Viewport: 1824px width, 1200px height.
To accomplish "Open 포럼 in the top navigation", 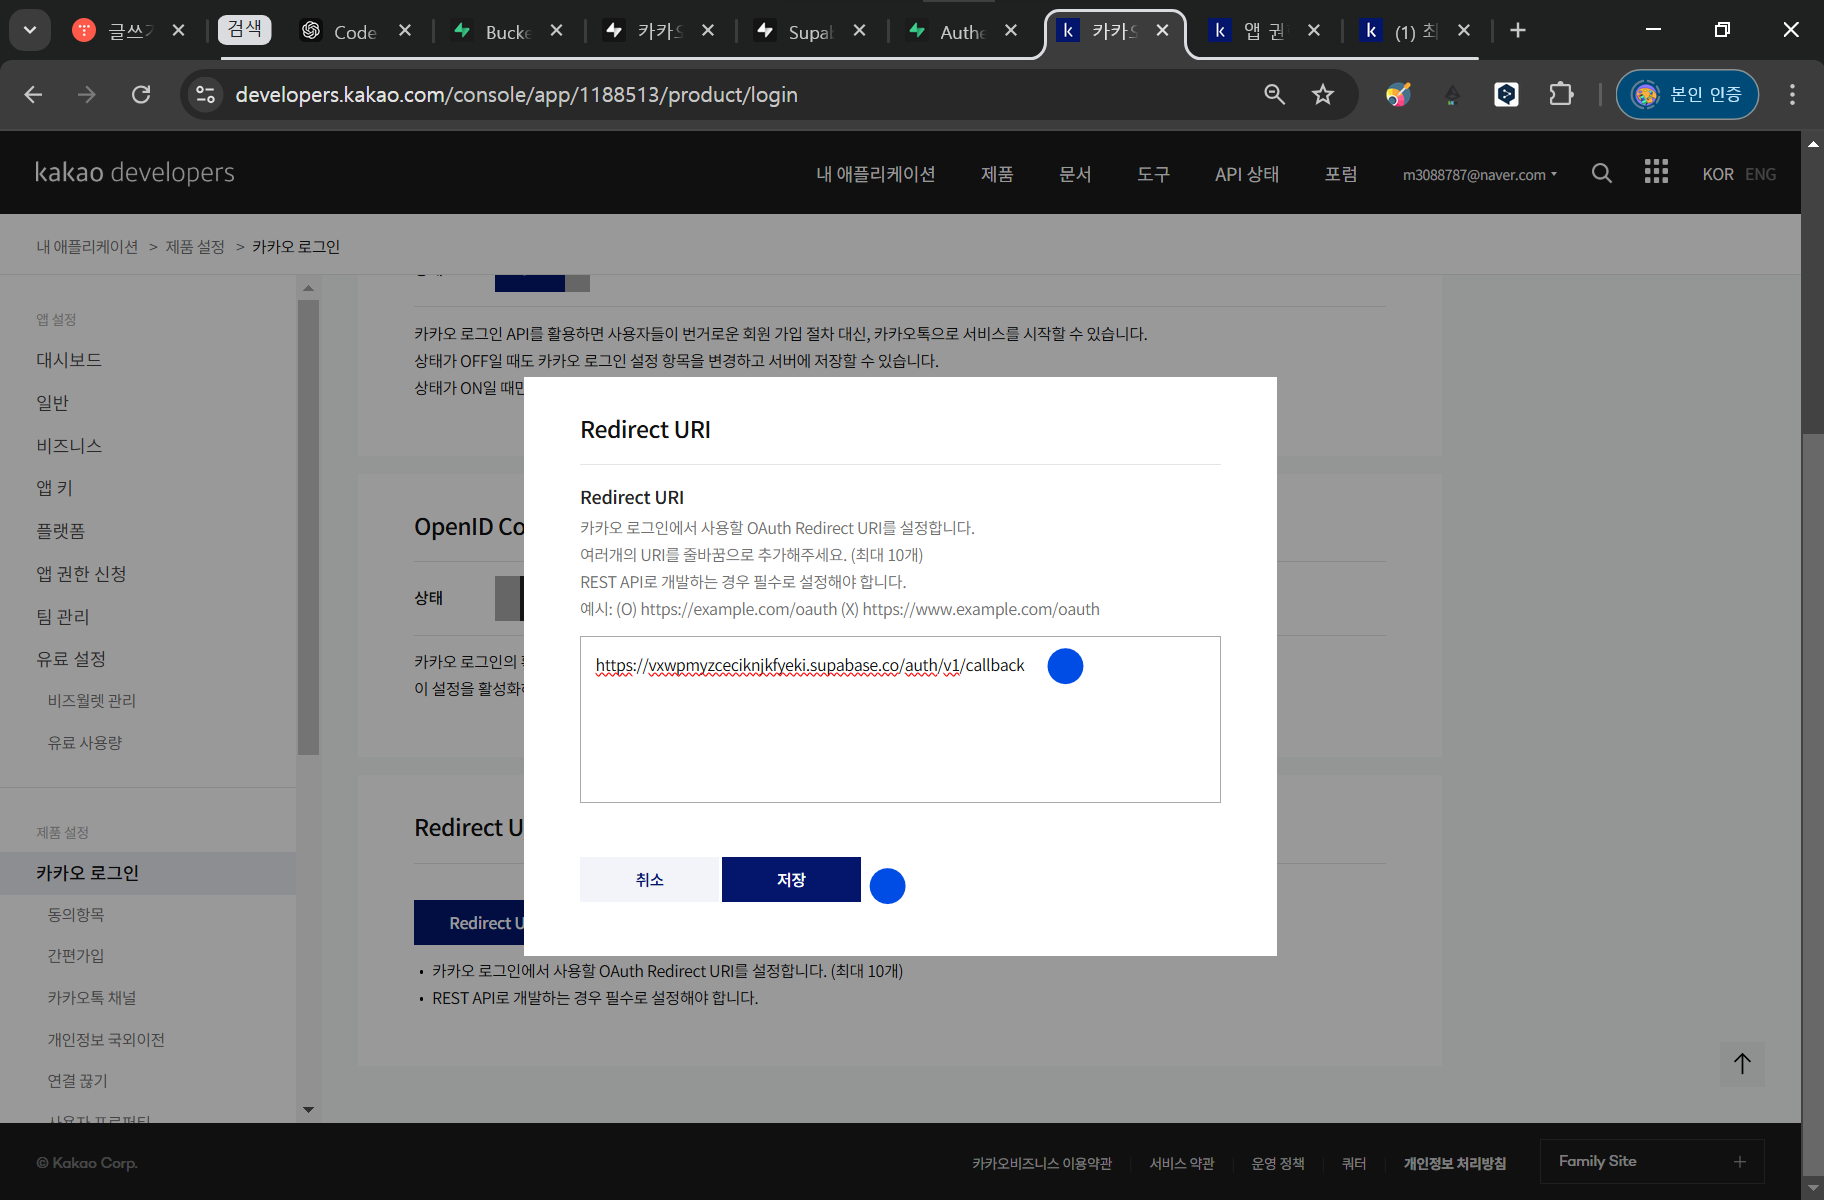I will click(x=1341, y=174).
